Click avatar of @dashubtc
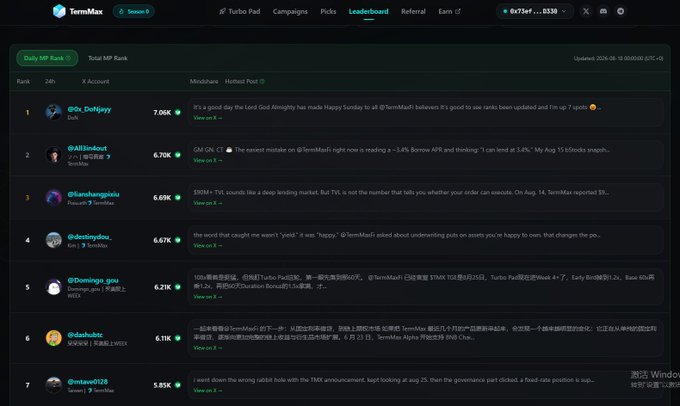The width and height of the screenshot is (680, 406). tap(54, 338)
